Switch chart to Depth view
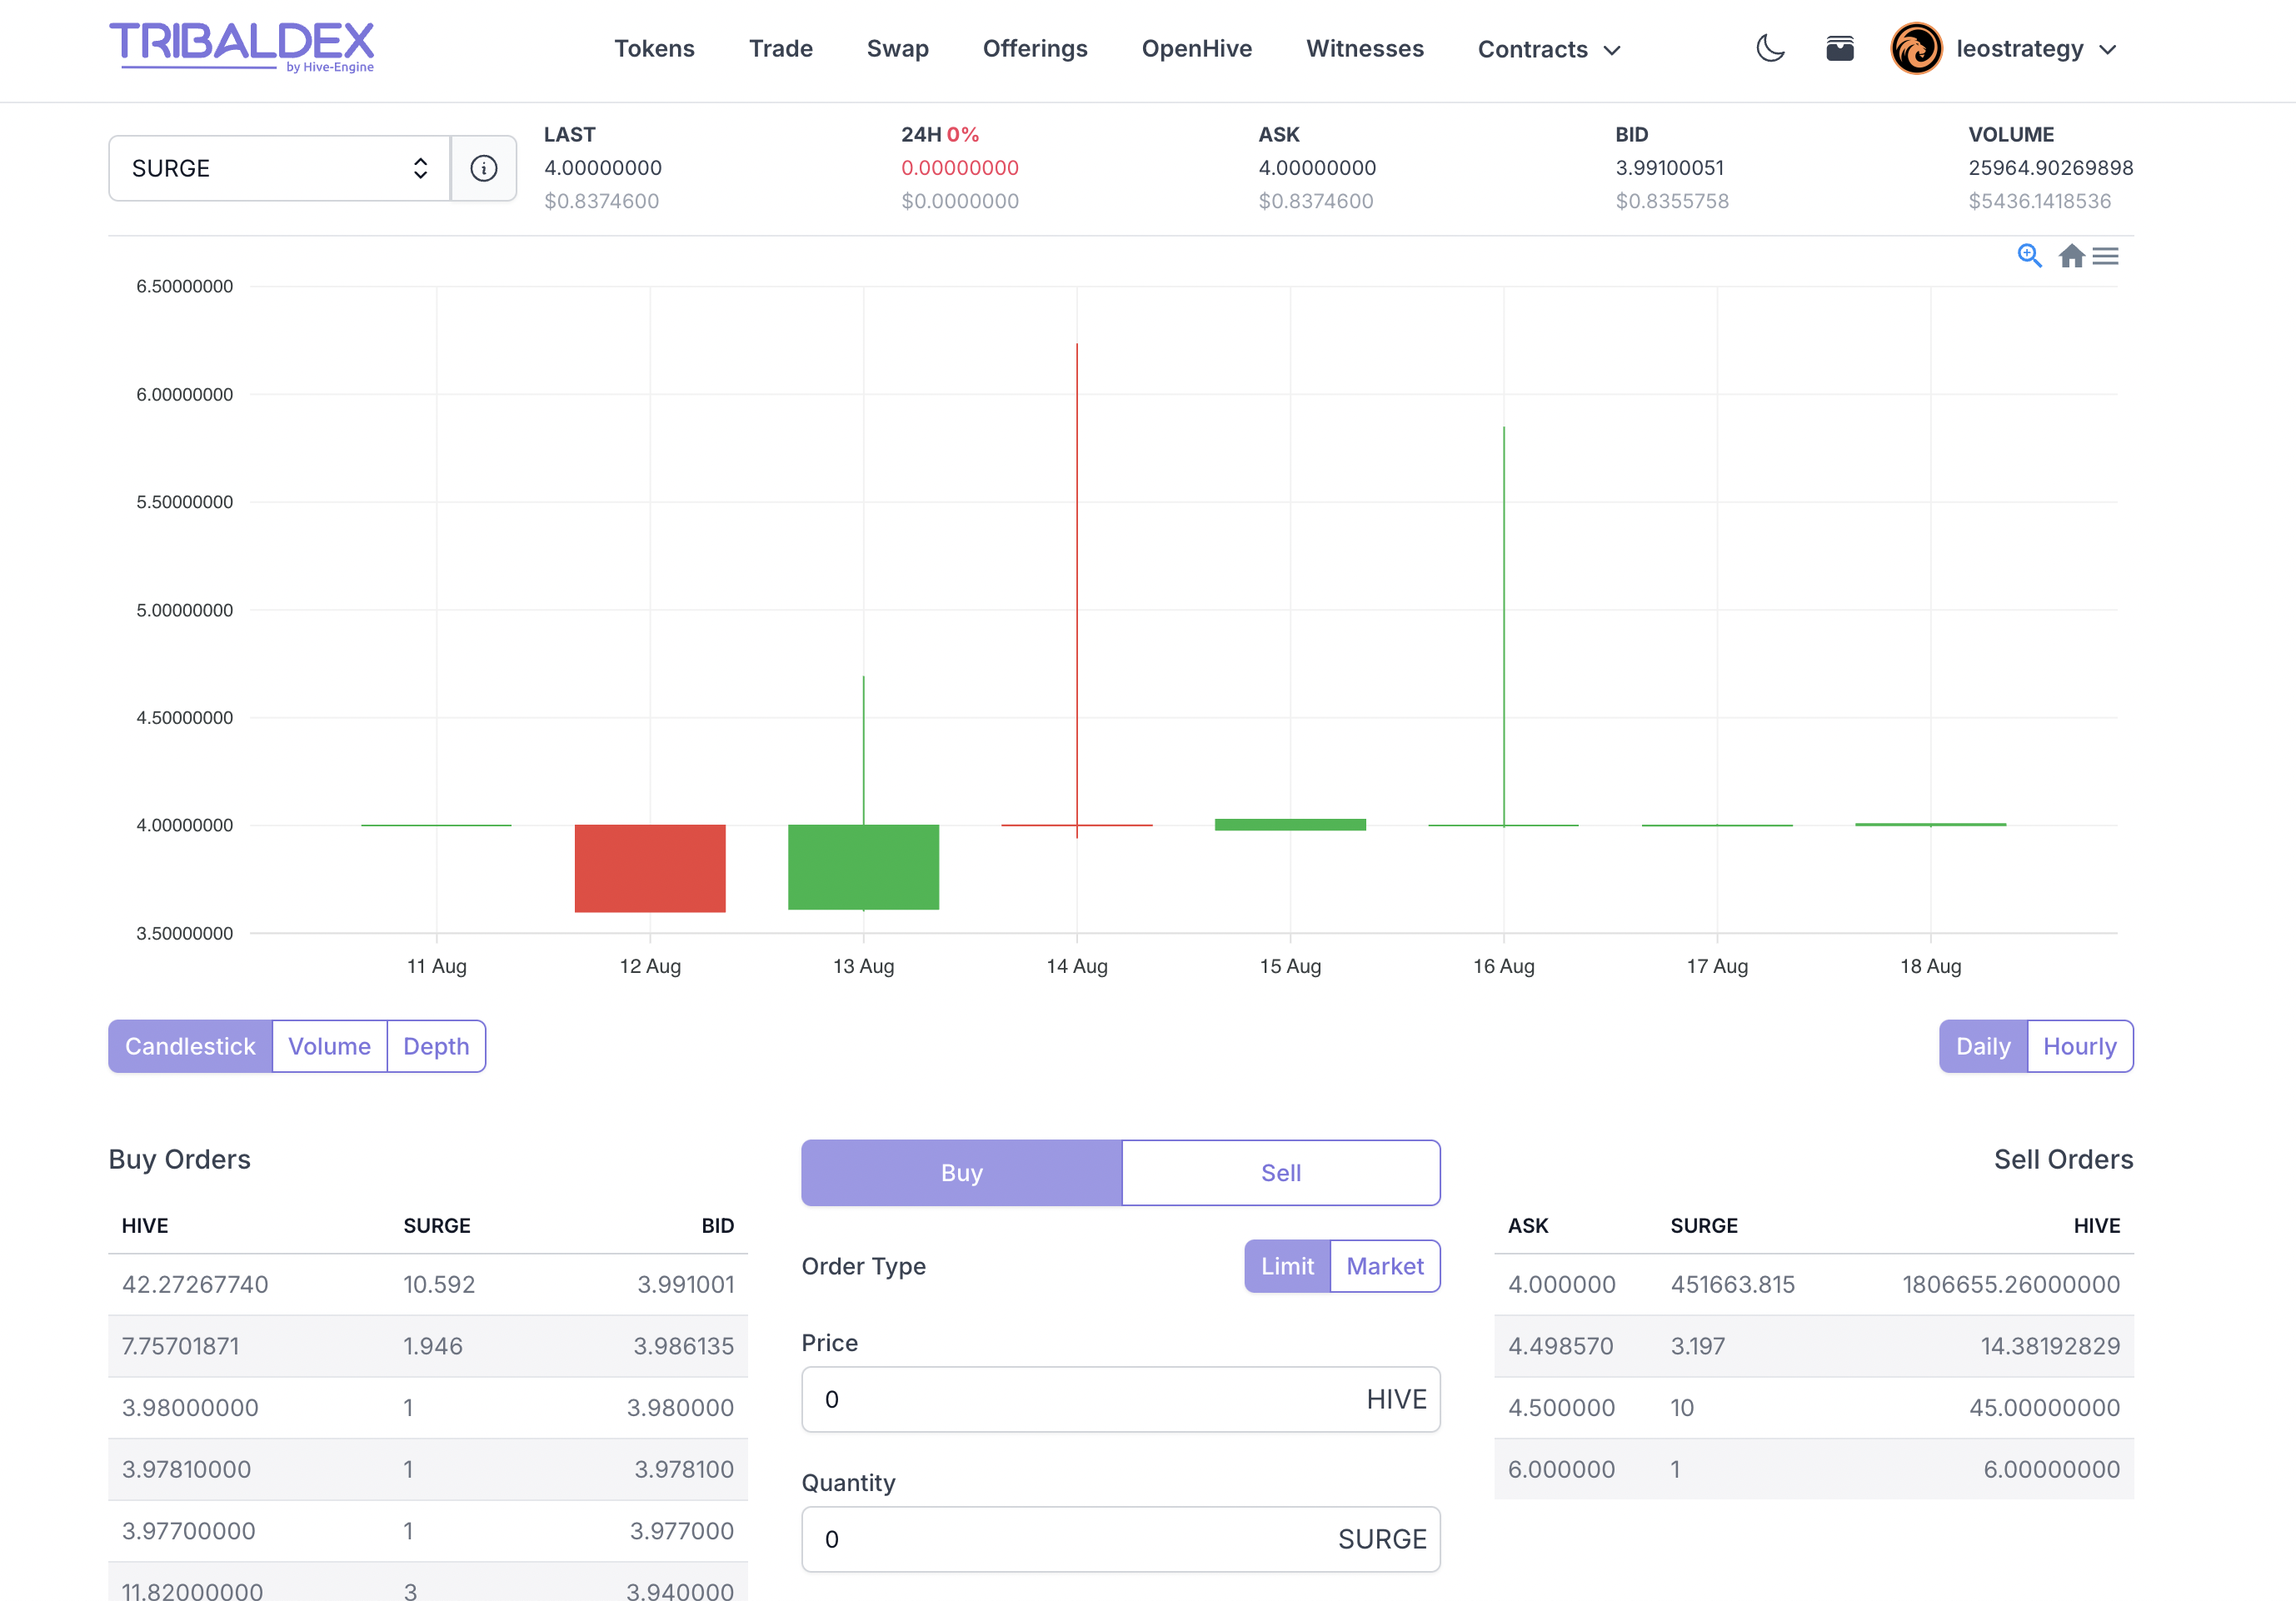2296x1601 pixels. pos(436,1046)
